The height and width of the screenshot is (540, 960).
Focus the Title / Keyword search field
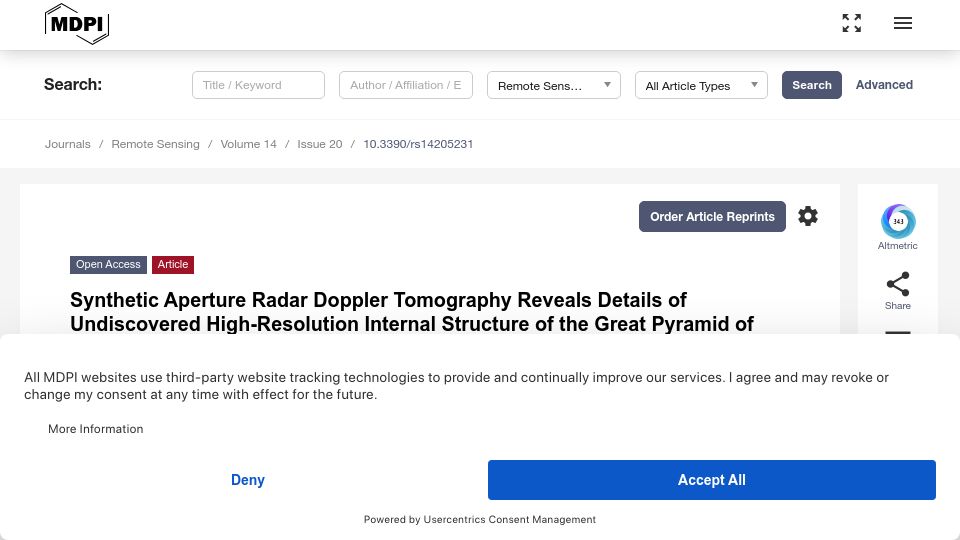click(258, 85)
